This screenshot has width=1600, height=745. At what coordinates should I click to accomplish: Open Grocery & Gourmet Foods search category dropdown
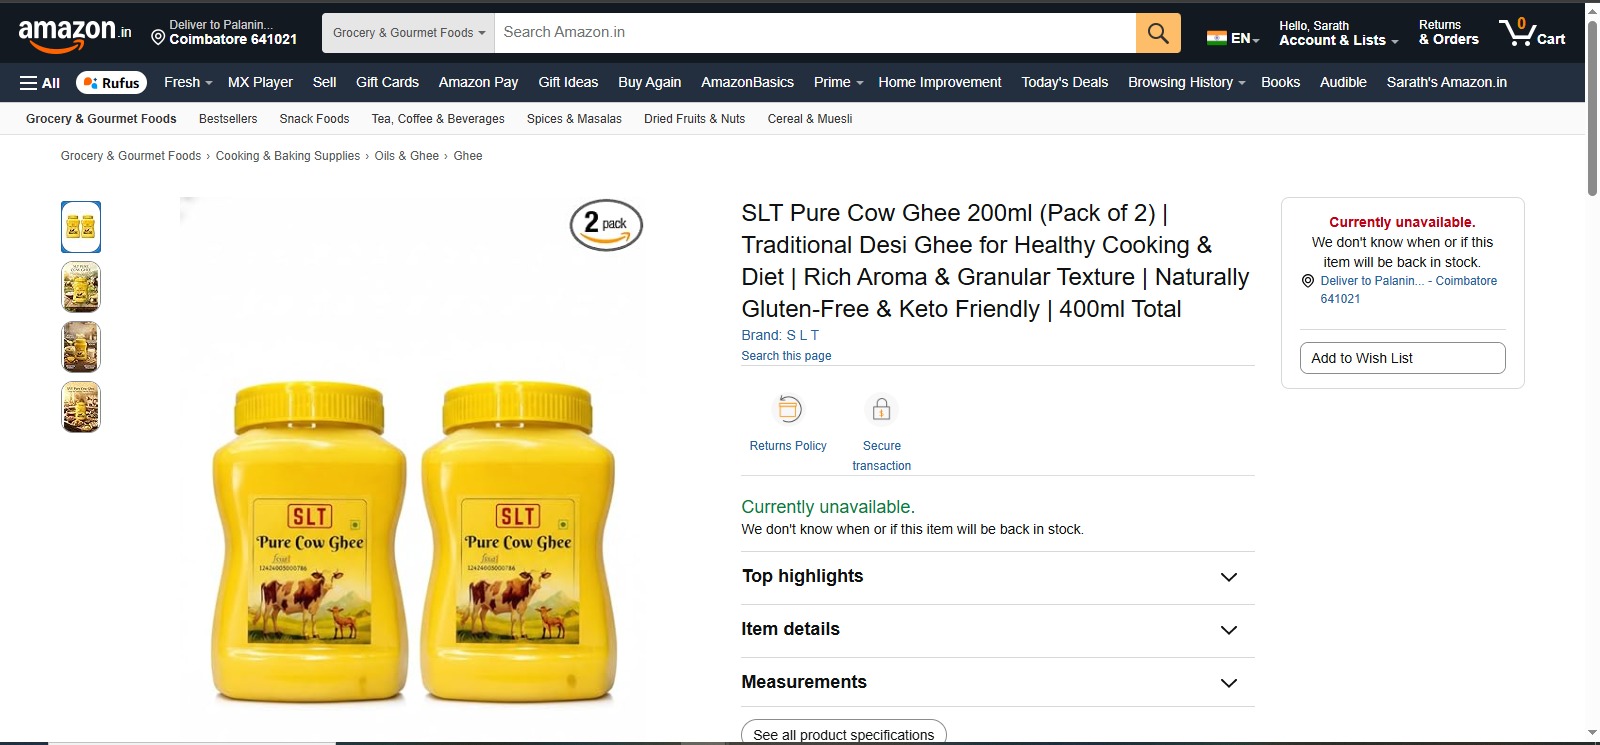pyautogui.click(x=408, y=33)
